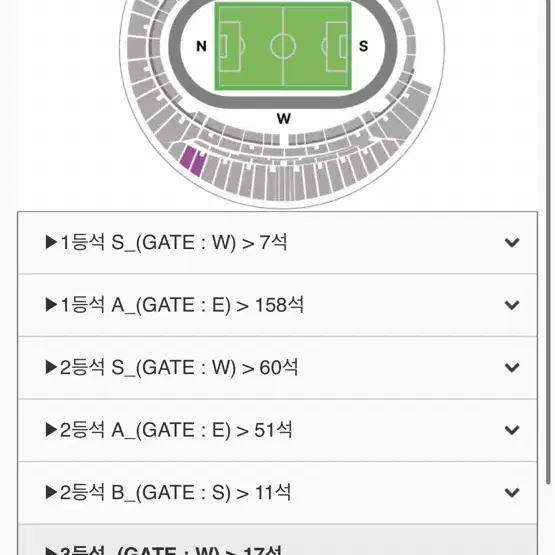Expand 2등석 B (GATE : S) 11석 chevron
This screenshot has width=555, height=555.
512,492
